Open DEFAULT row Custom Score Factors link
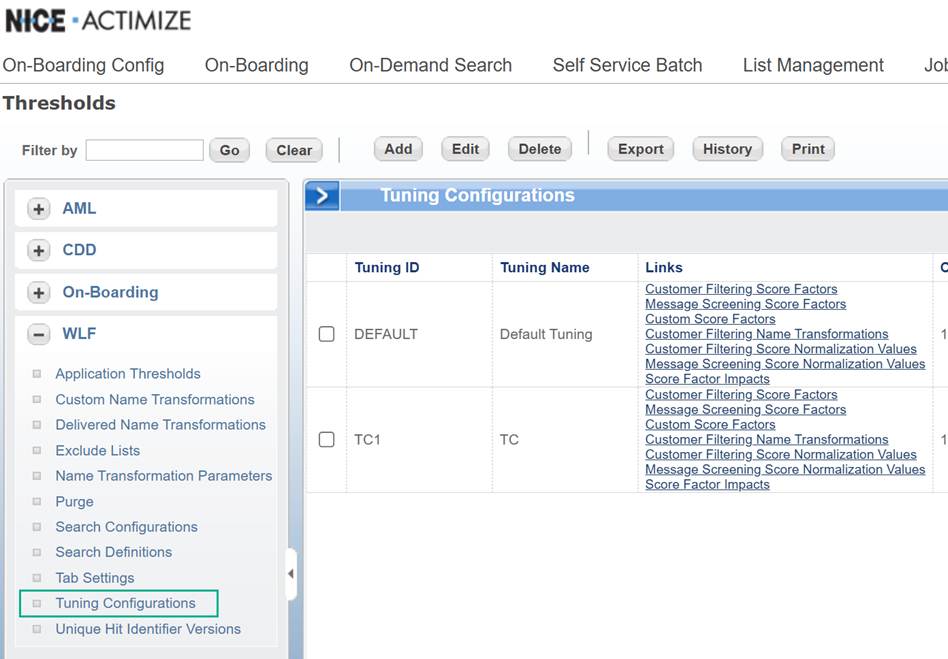This screenshot has height=659, width=948. coord(710,319)
